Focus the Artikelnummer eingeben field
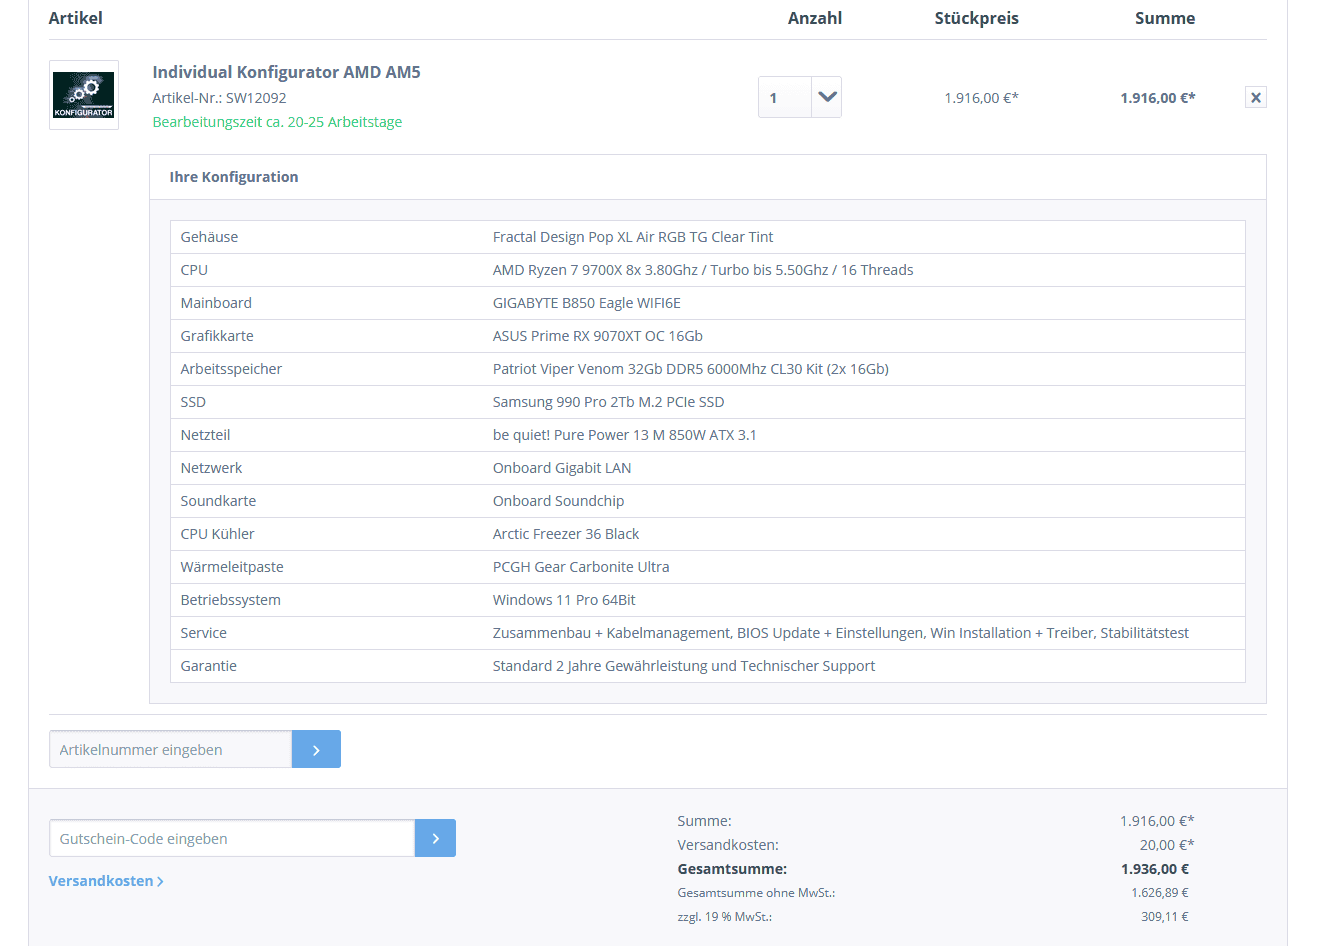The height and width of the screenshot is (946, 1342). point(171,749)
